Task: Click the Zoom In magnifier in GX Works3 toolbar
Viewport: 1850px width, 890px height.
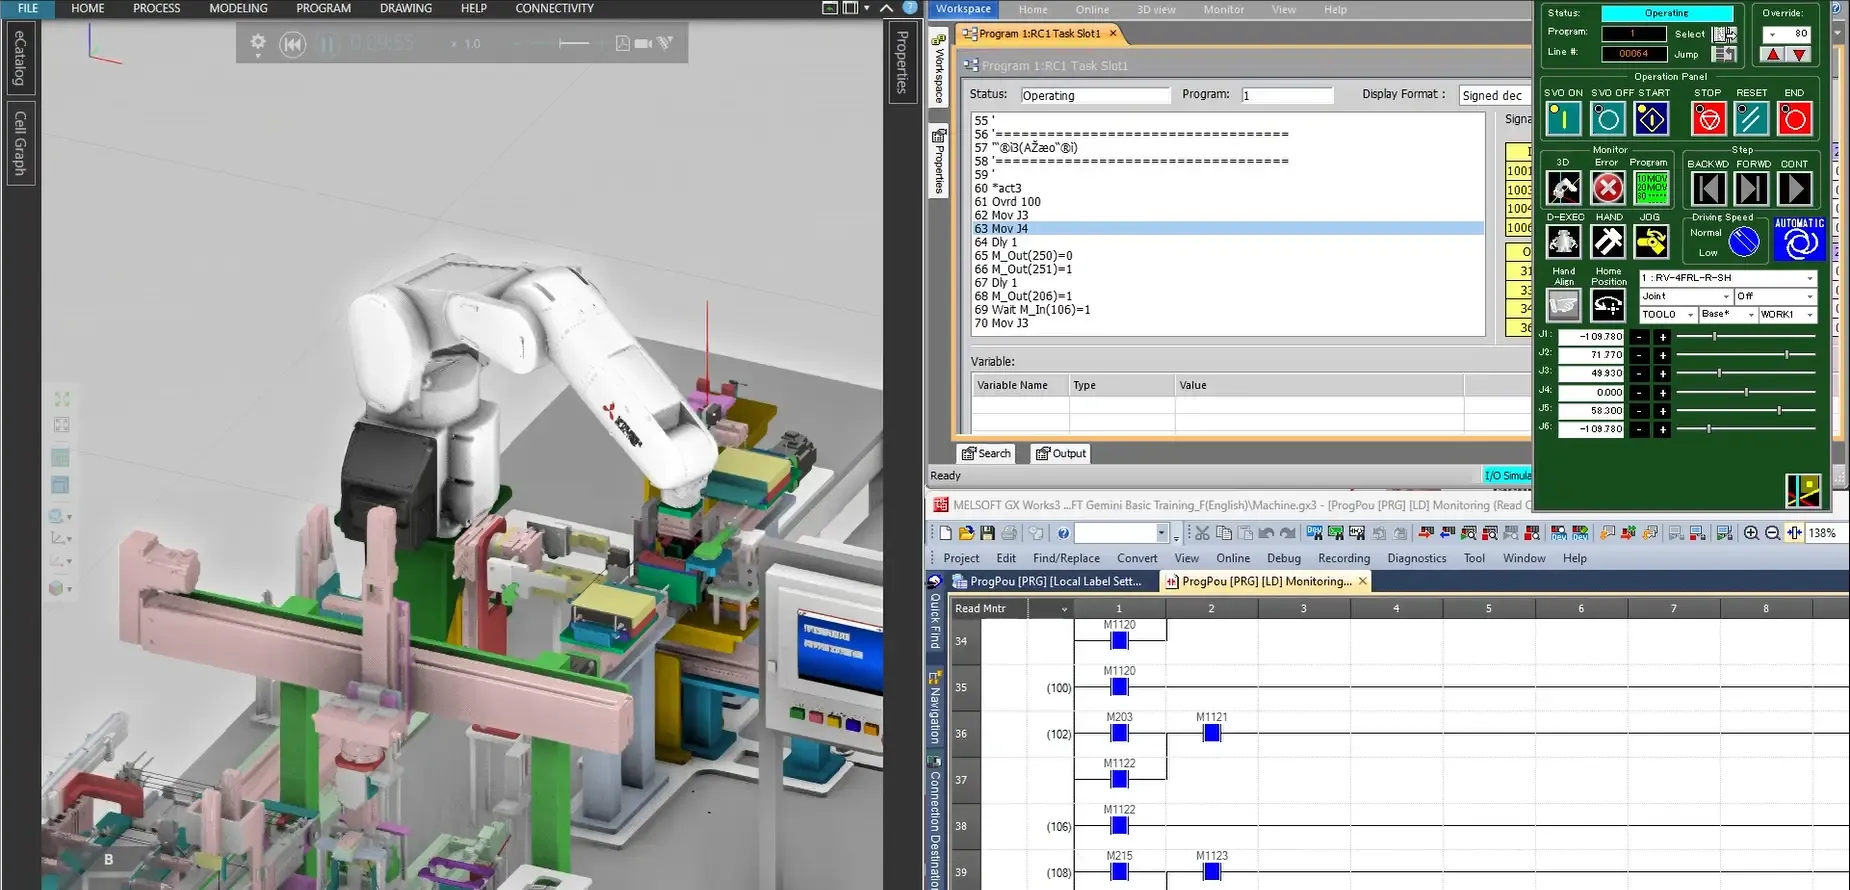Action: click(1751, 533)
